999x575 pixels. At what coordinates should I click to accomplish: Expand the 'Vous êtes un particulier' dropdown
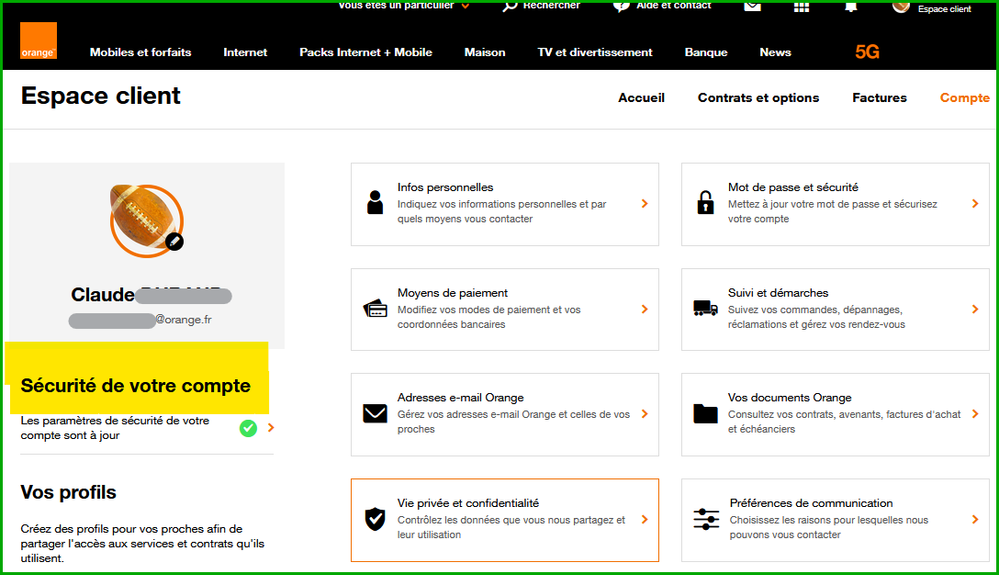[x=465, y=6]
